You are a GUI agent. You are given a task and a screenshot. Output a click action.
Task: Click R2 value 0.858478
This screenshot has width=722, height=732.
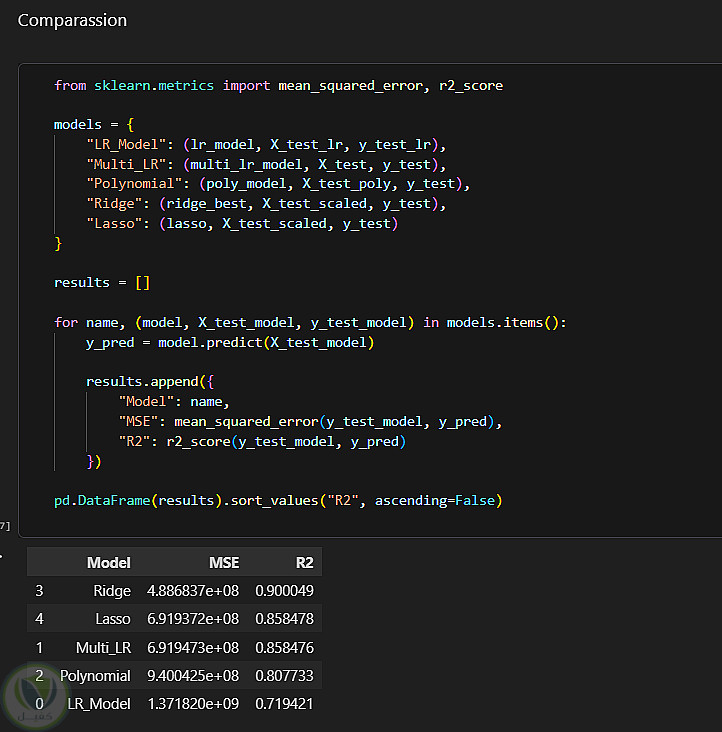[x=284, y=619]
